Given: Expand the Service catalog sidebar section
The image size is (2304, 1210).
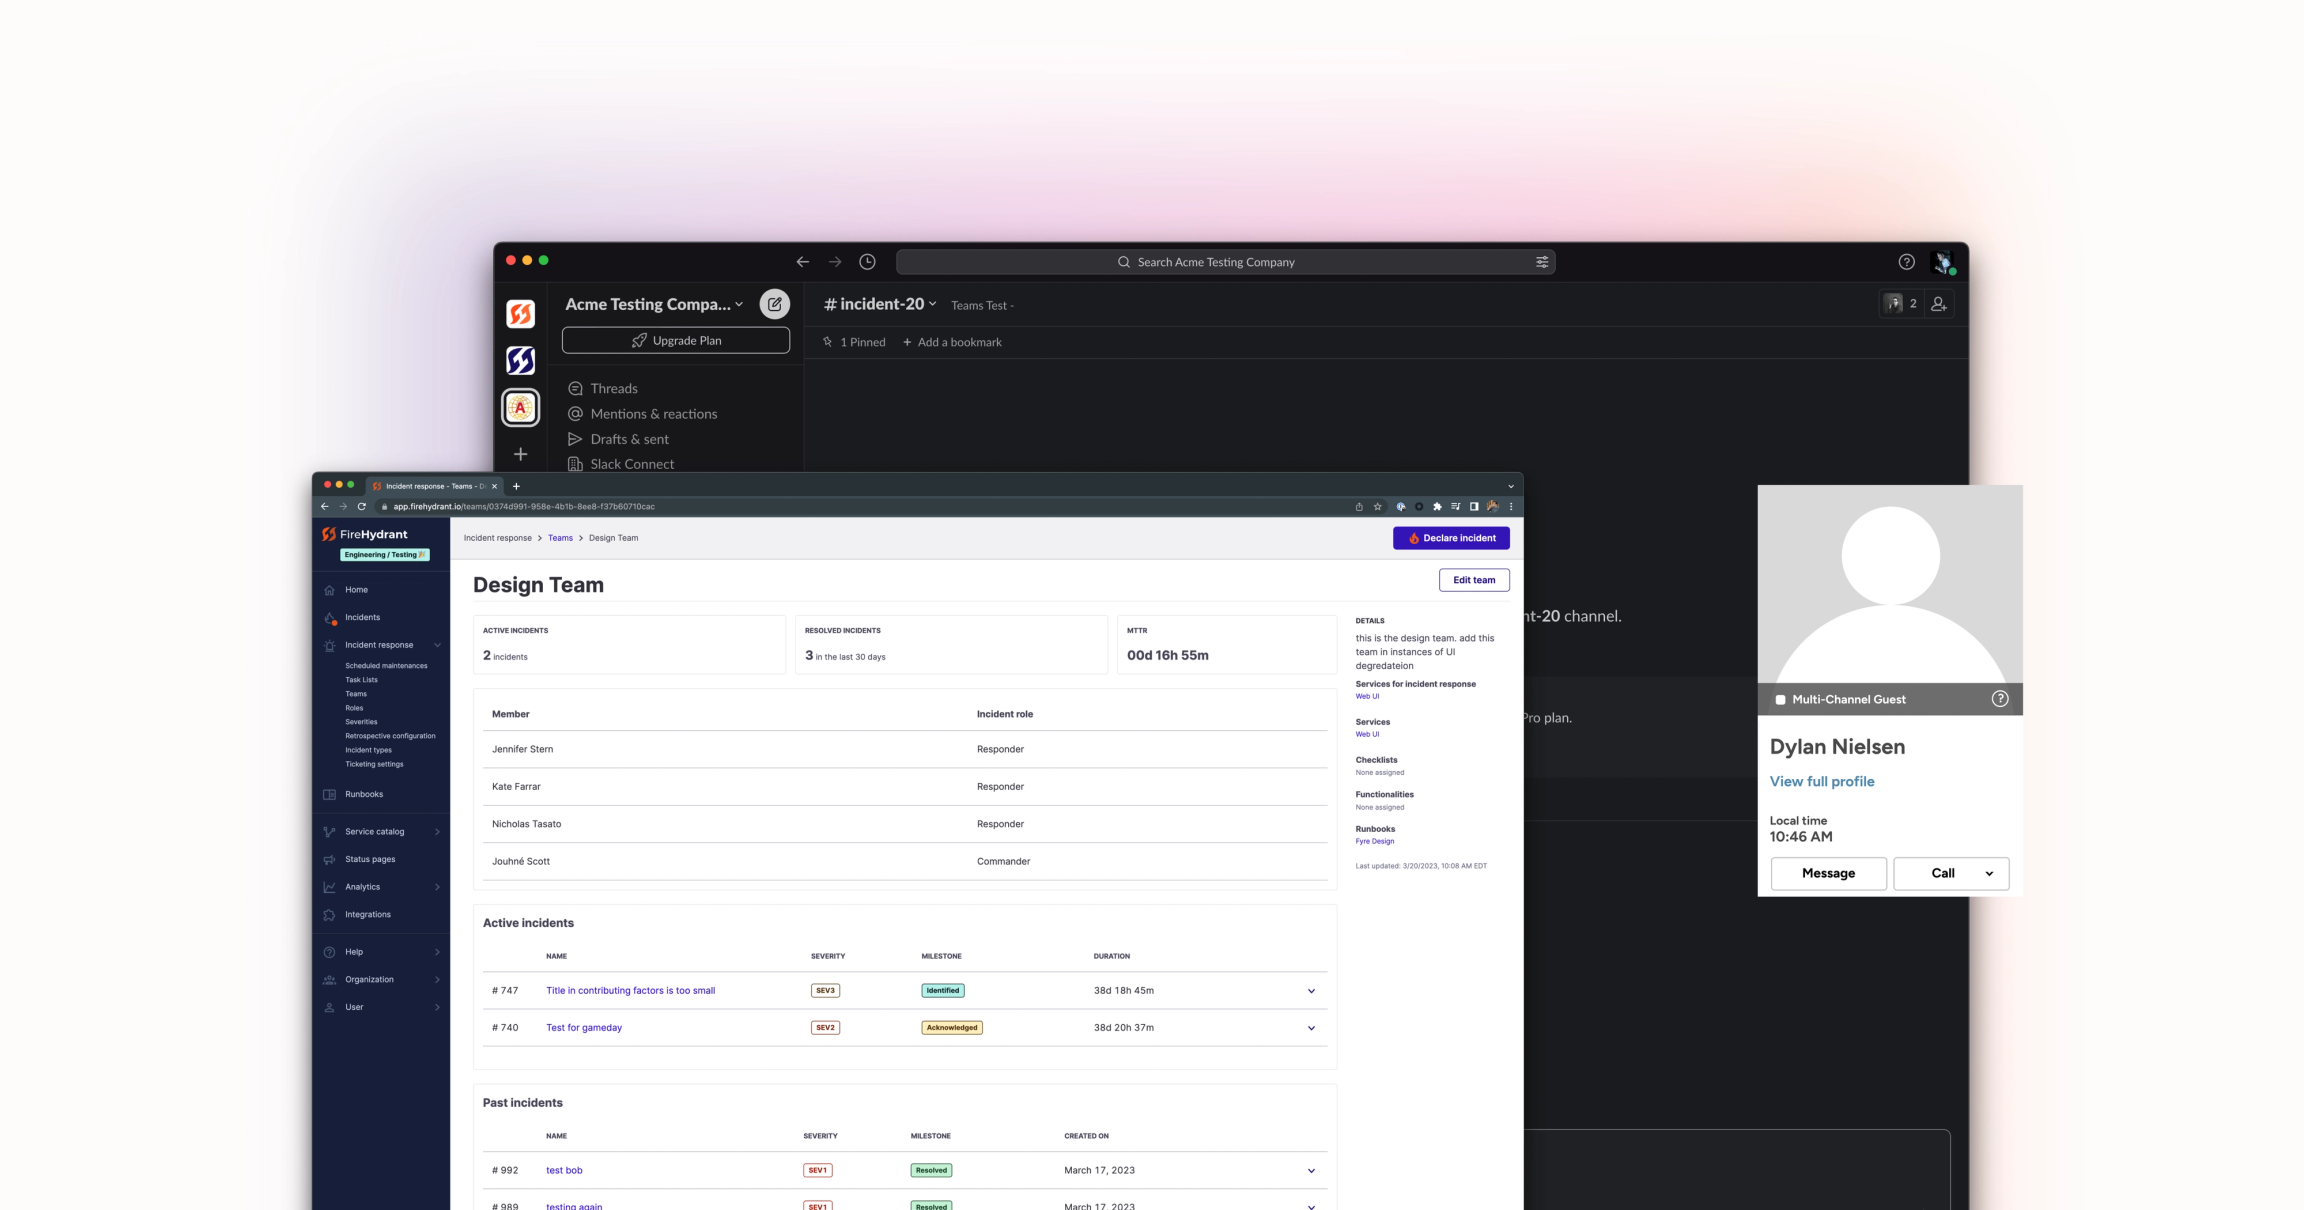Looking at the screenshot, I should [437, 832].
